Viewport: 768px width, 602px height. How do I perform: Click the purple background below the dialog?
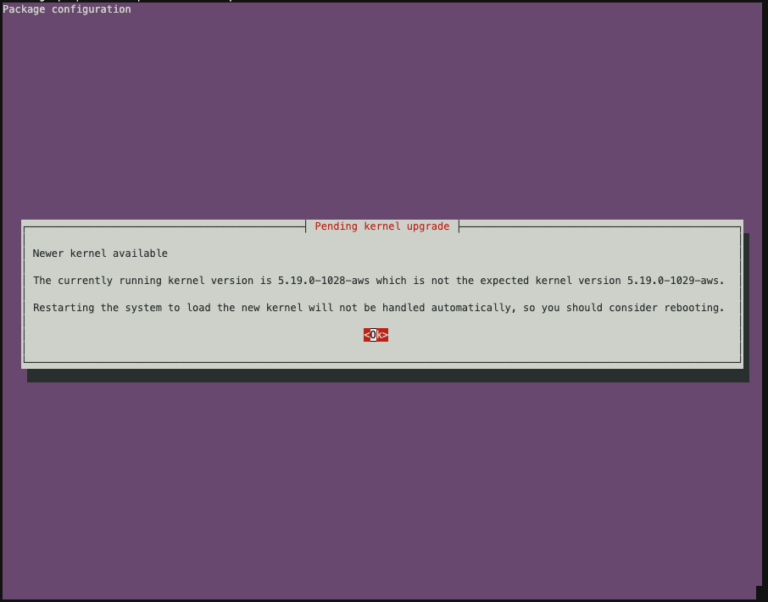click(x=384, y=480)
